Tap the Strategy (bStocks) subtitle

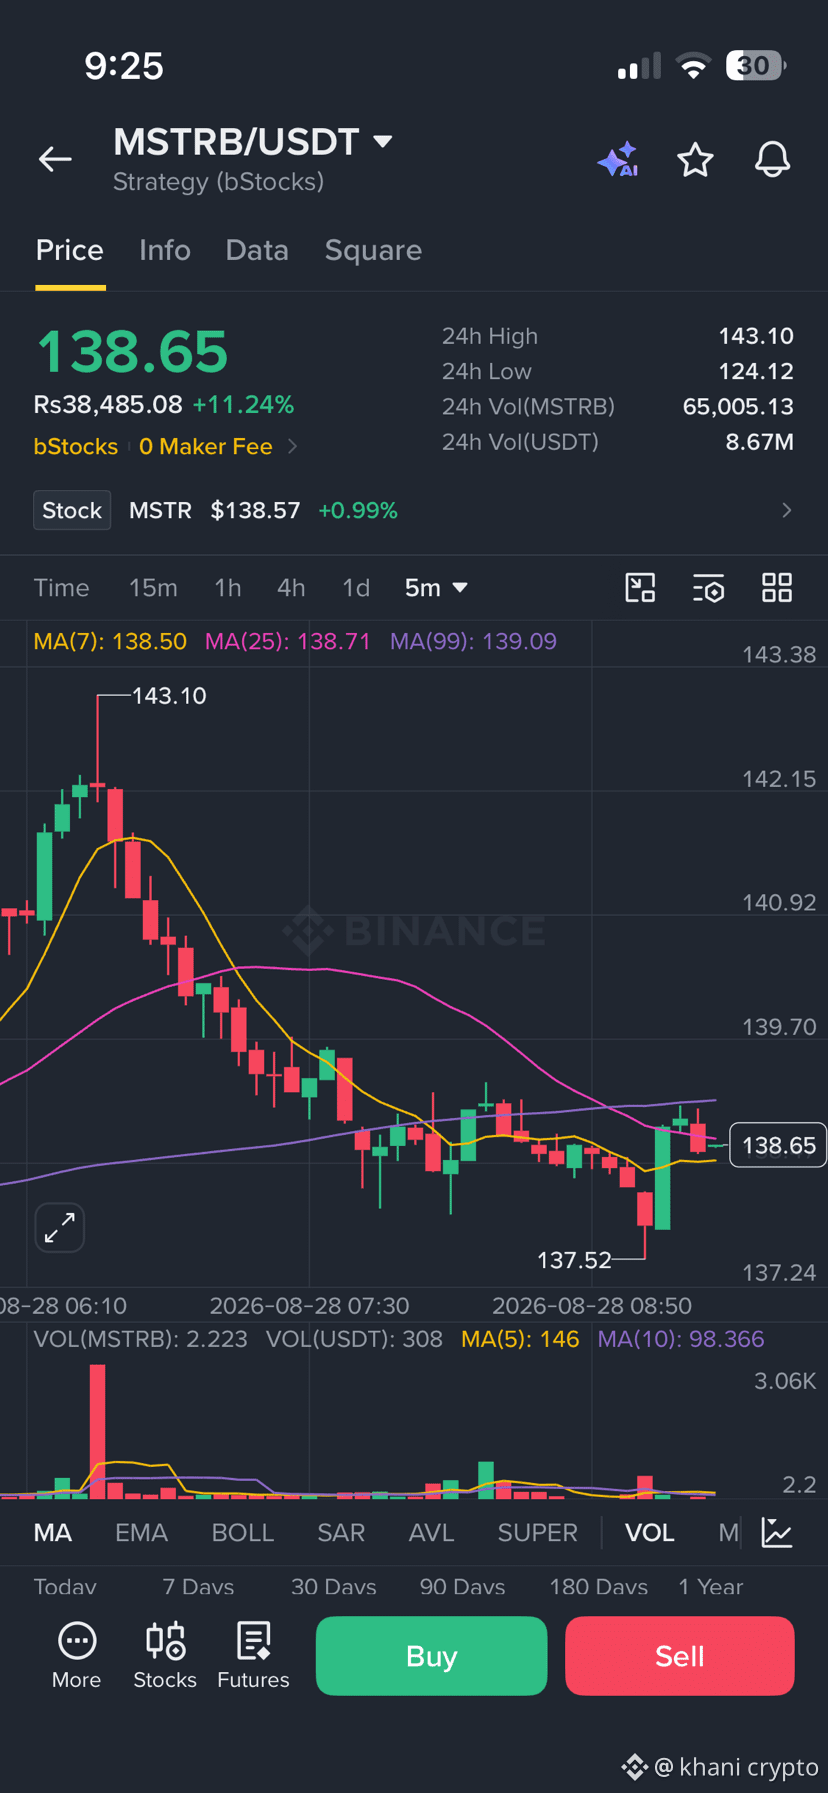218,182
